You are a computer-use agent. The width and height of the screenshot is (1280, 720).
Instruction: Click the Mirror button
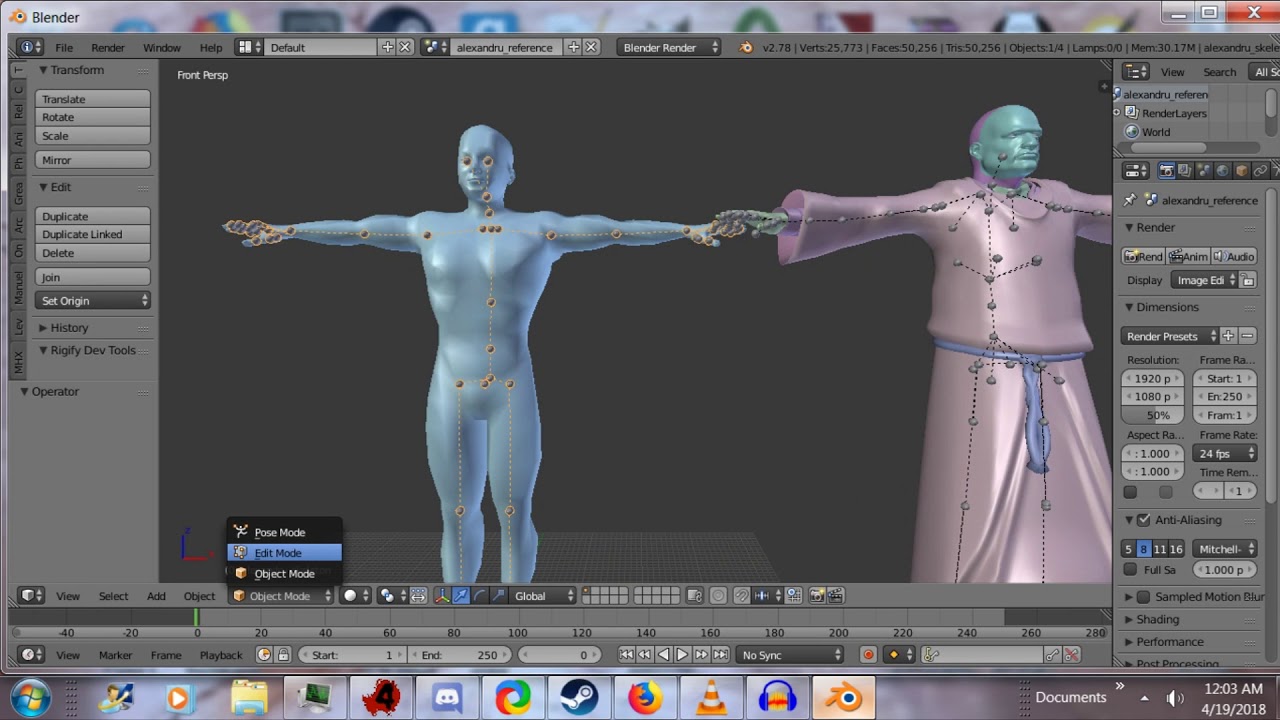tap(93, 160)
